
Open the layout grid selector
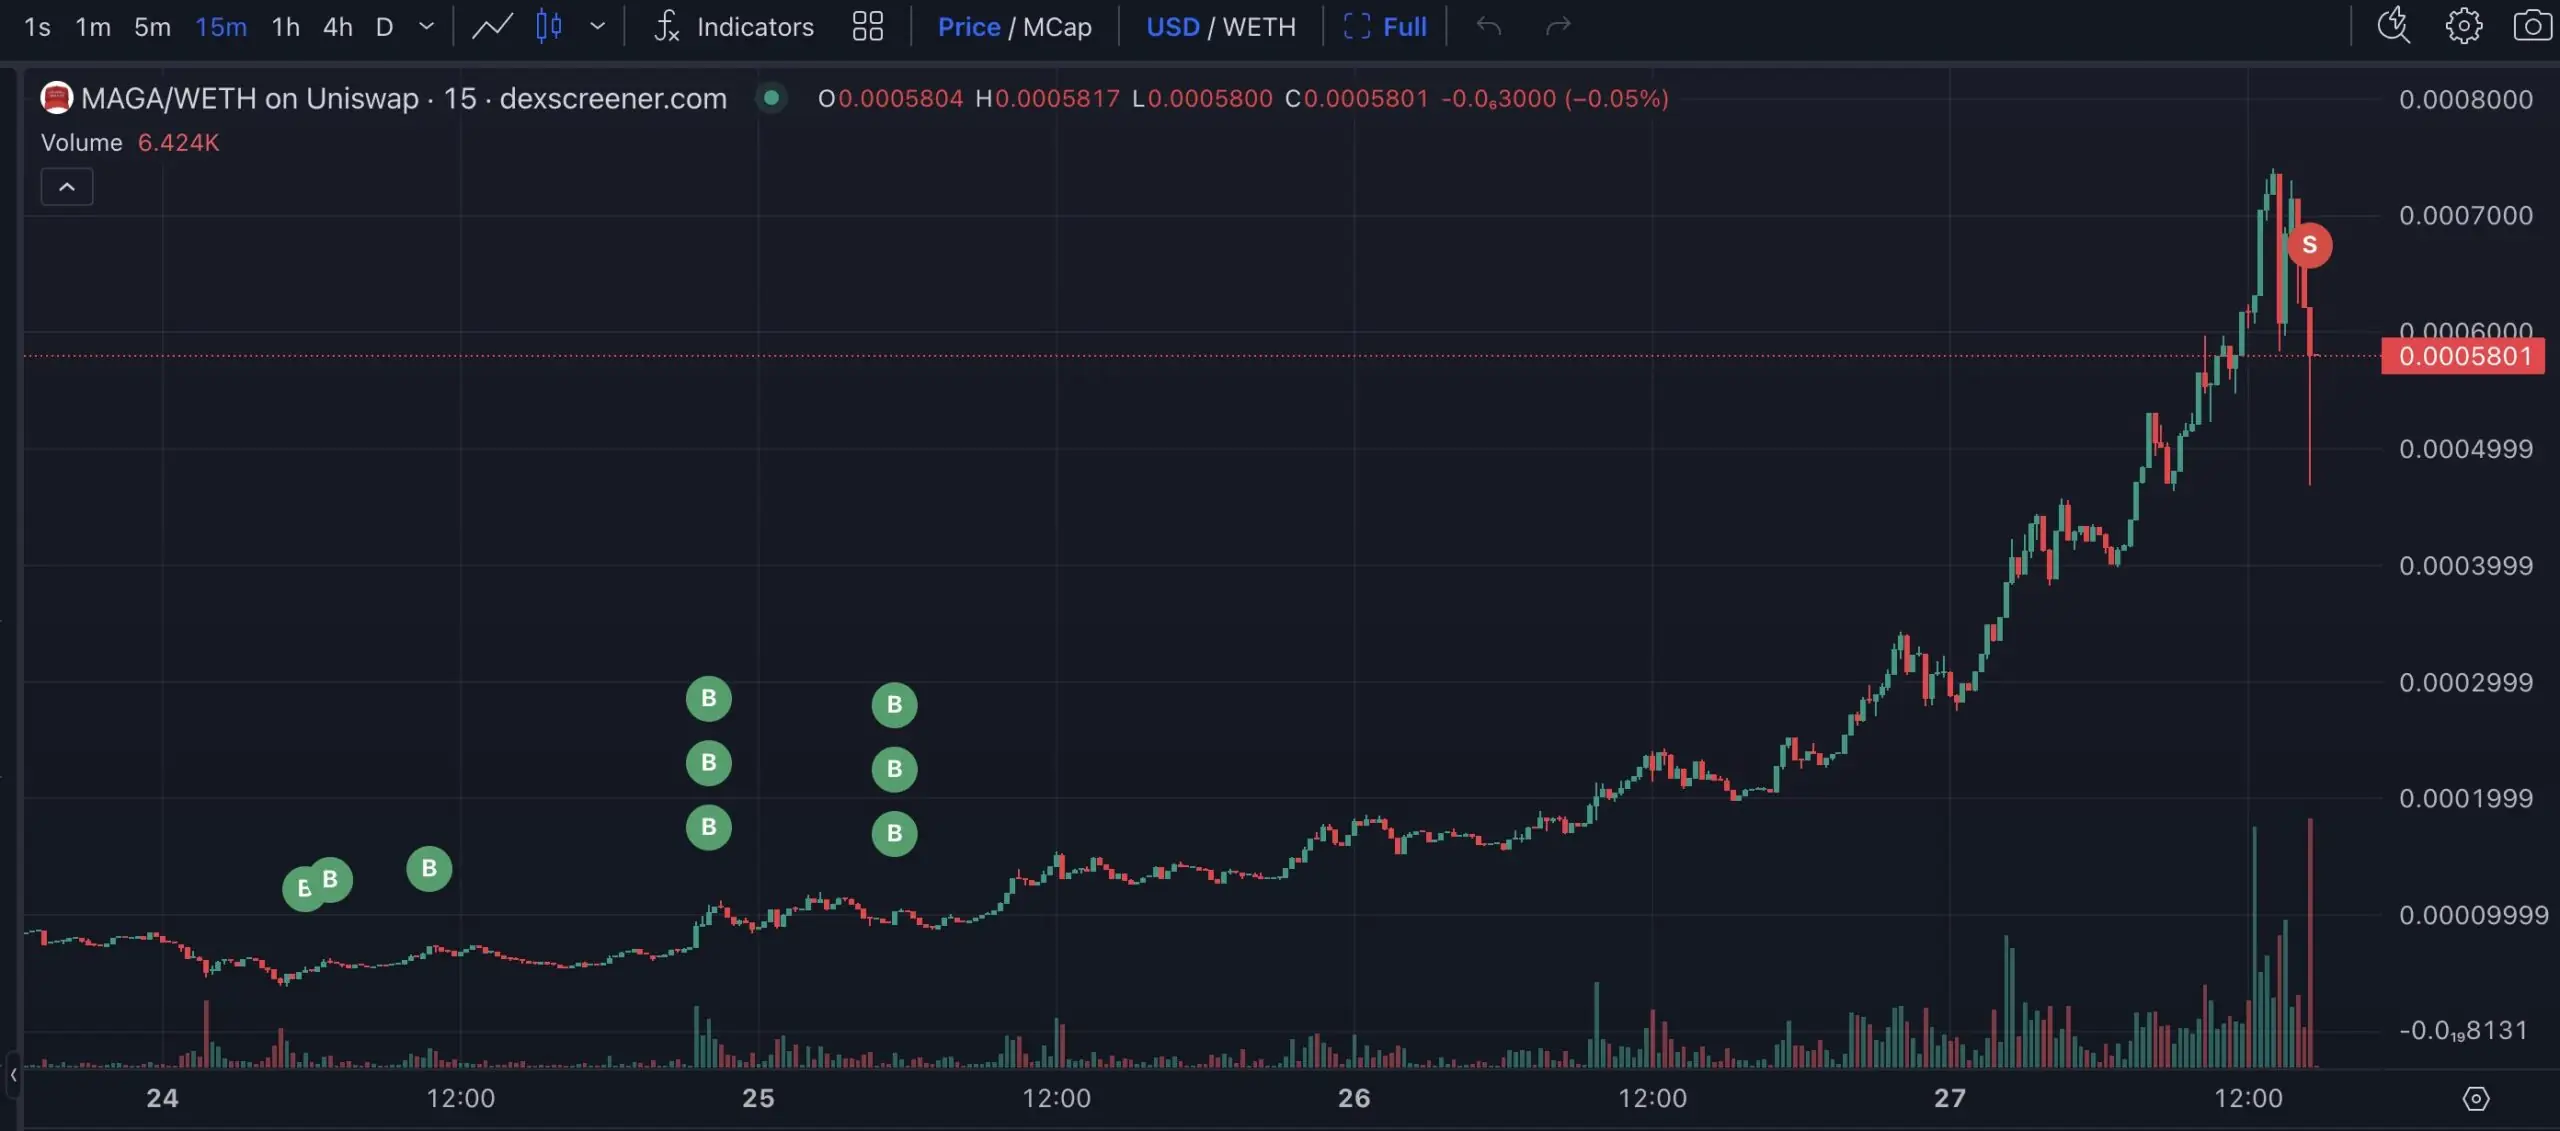tap(867, 27)
